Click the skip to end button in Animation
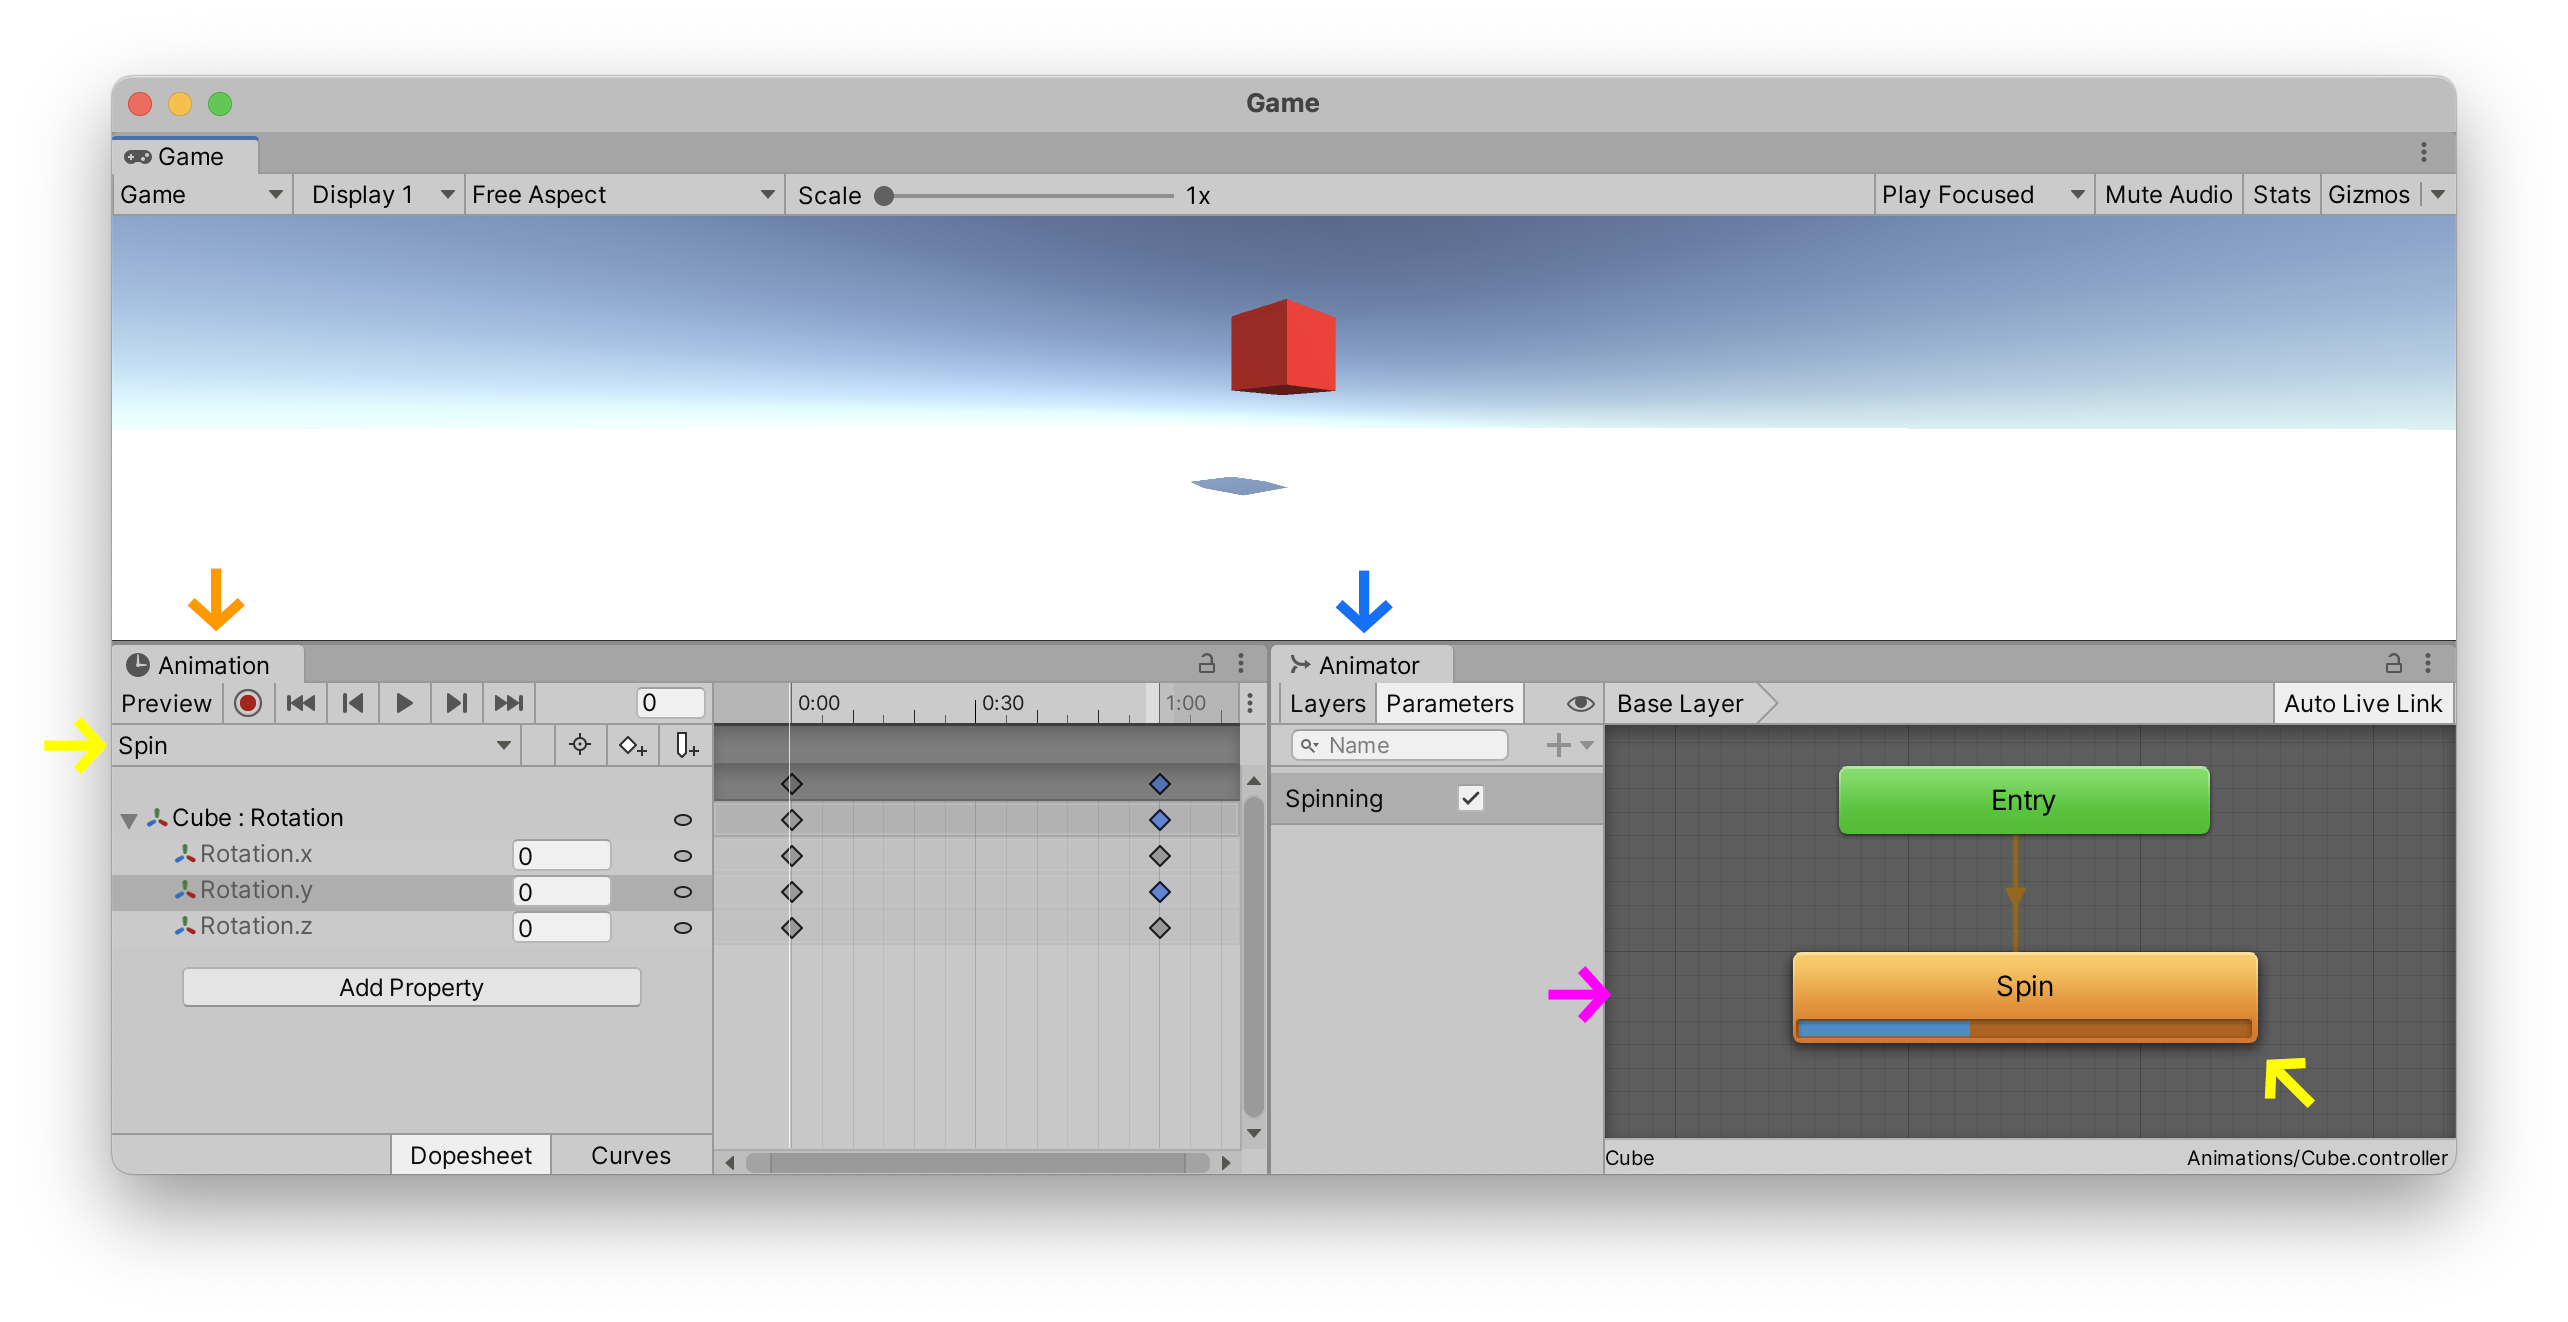 pos(506,703)
